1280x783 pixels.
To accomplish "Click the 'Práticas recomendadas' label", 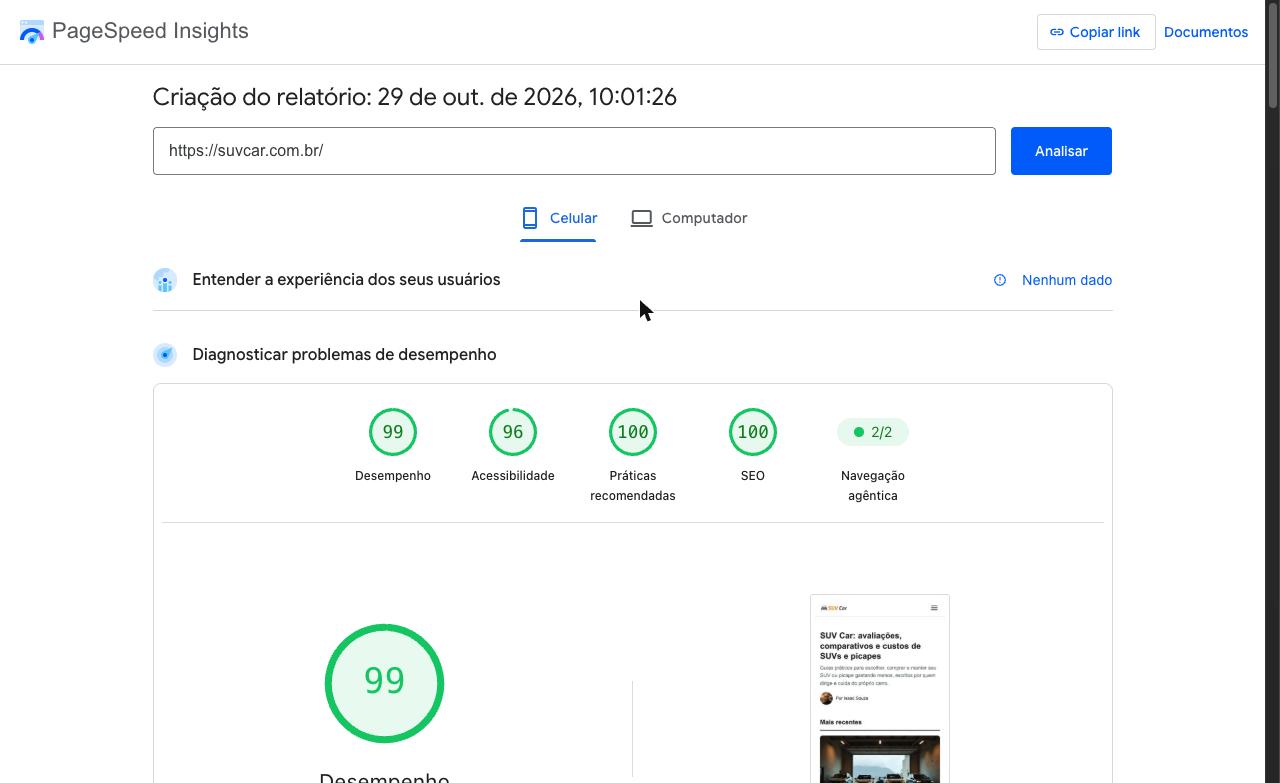I will coord(633,486).
